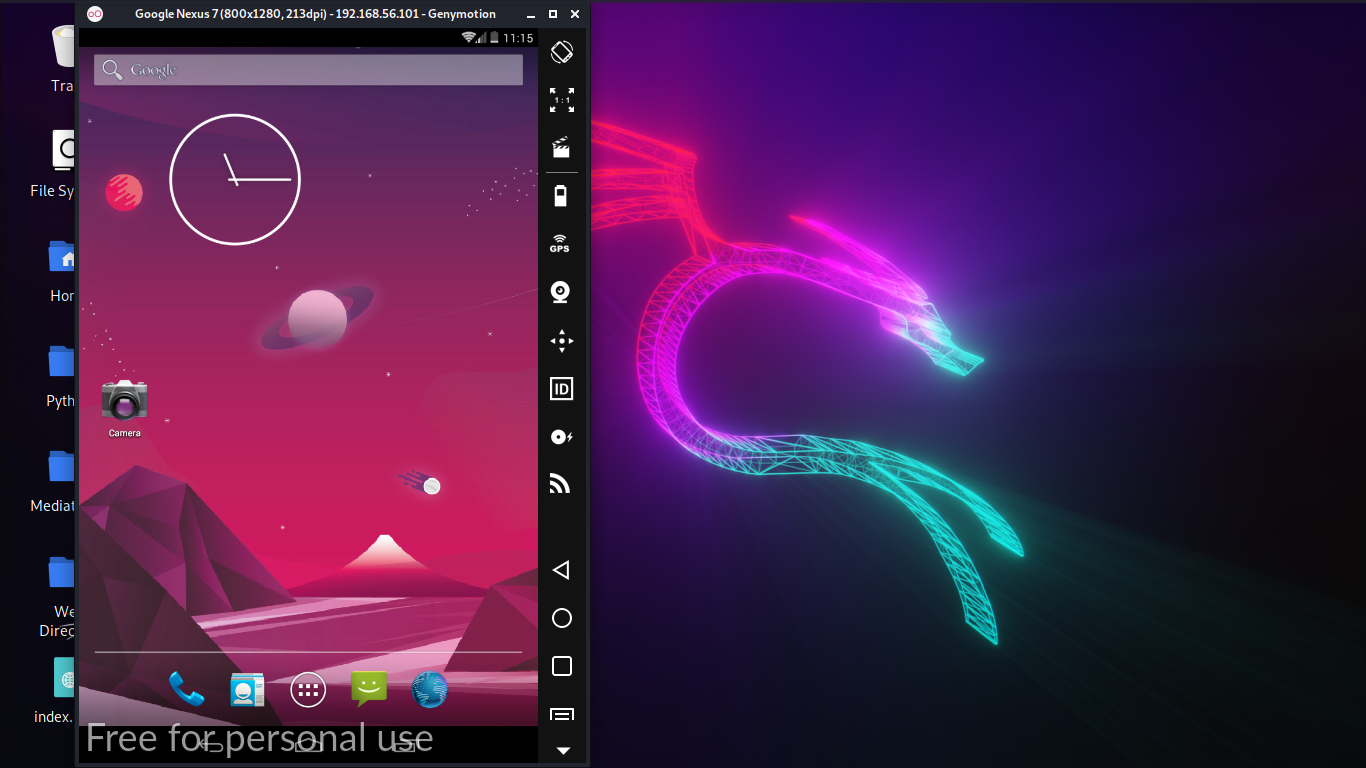Viewport: 1366px width, 768px height.
Task: Open the Home folder on desktop
Action: pos(63,270)
